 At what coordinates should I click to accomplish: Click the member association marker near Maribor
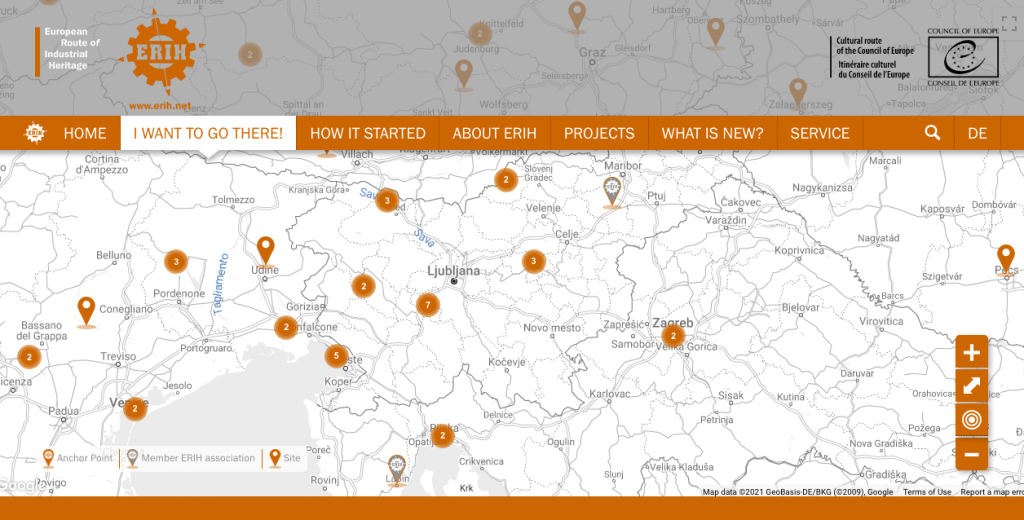coord(613,190)
